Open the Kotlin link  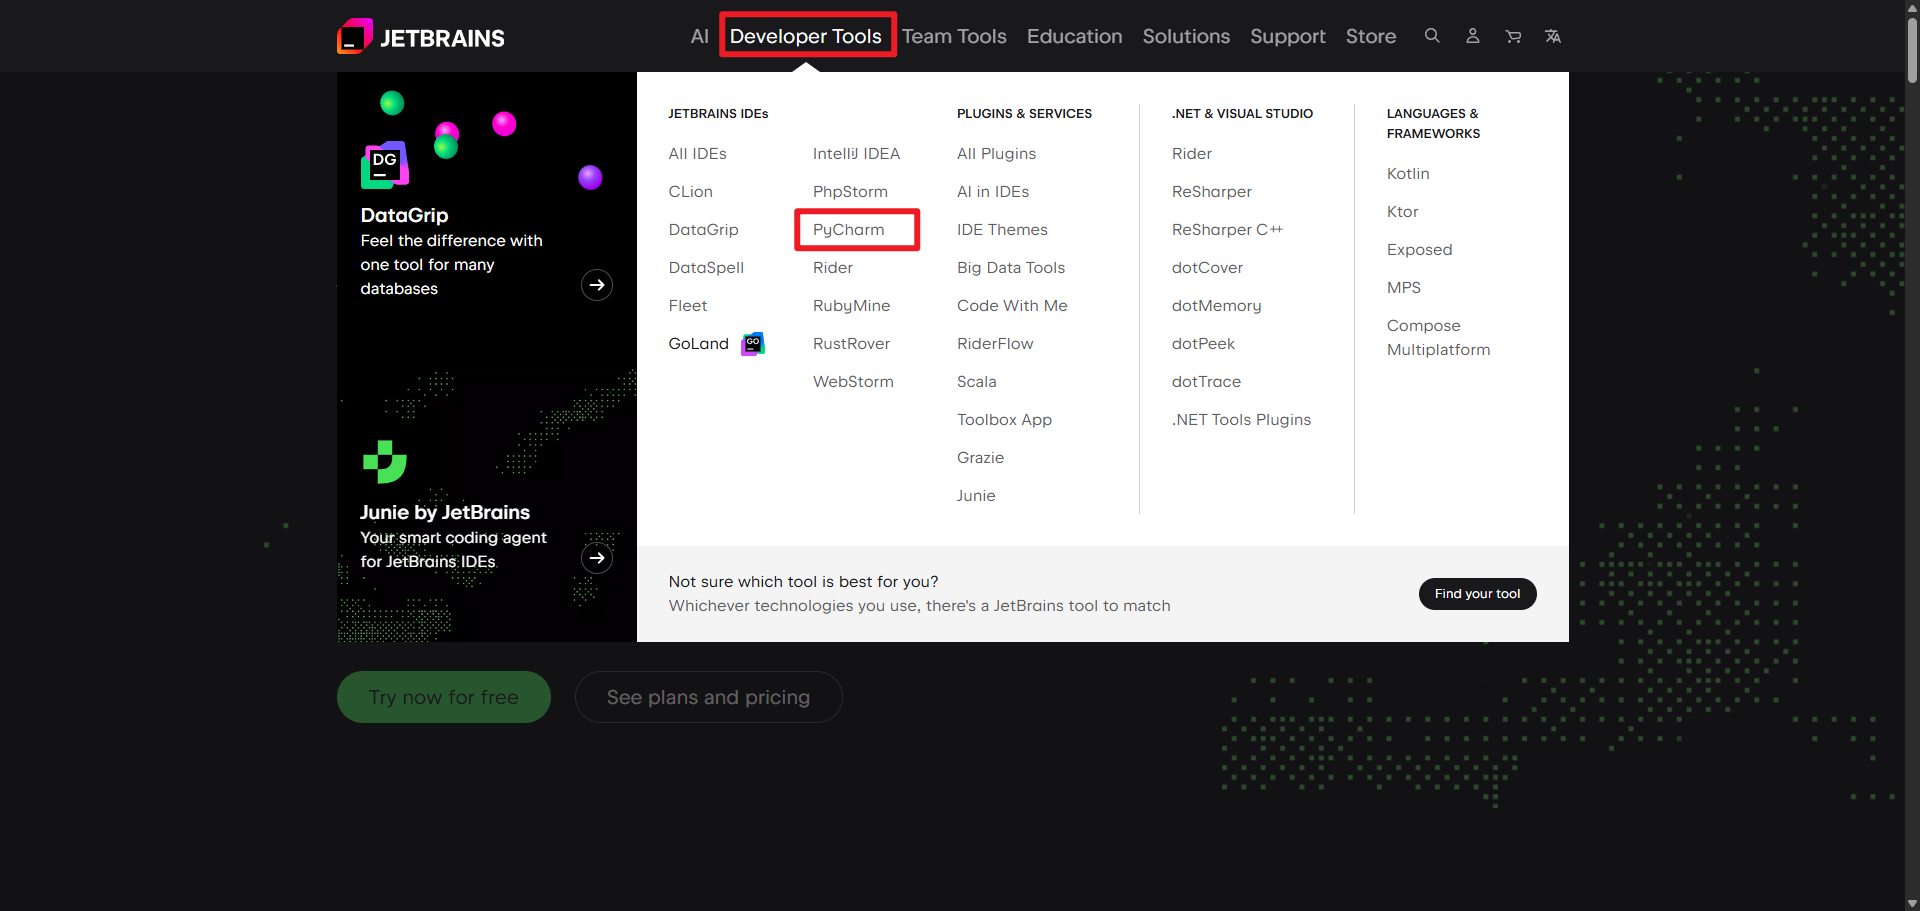click(1408, 174)
